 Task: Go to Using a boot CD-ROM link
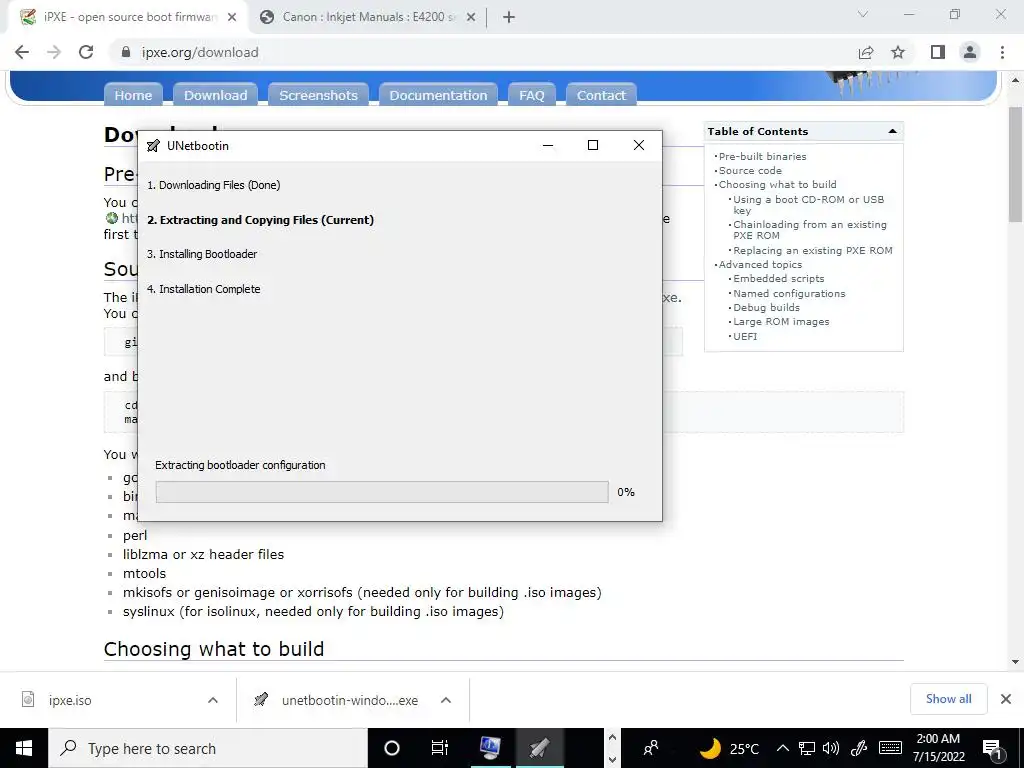click(x=808, y=204)
